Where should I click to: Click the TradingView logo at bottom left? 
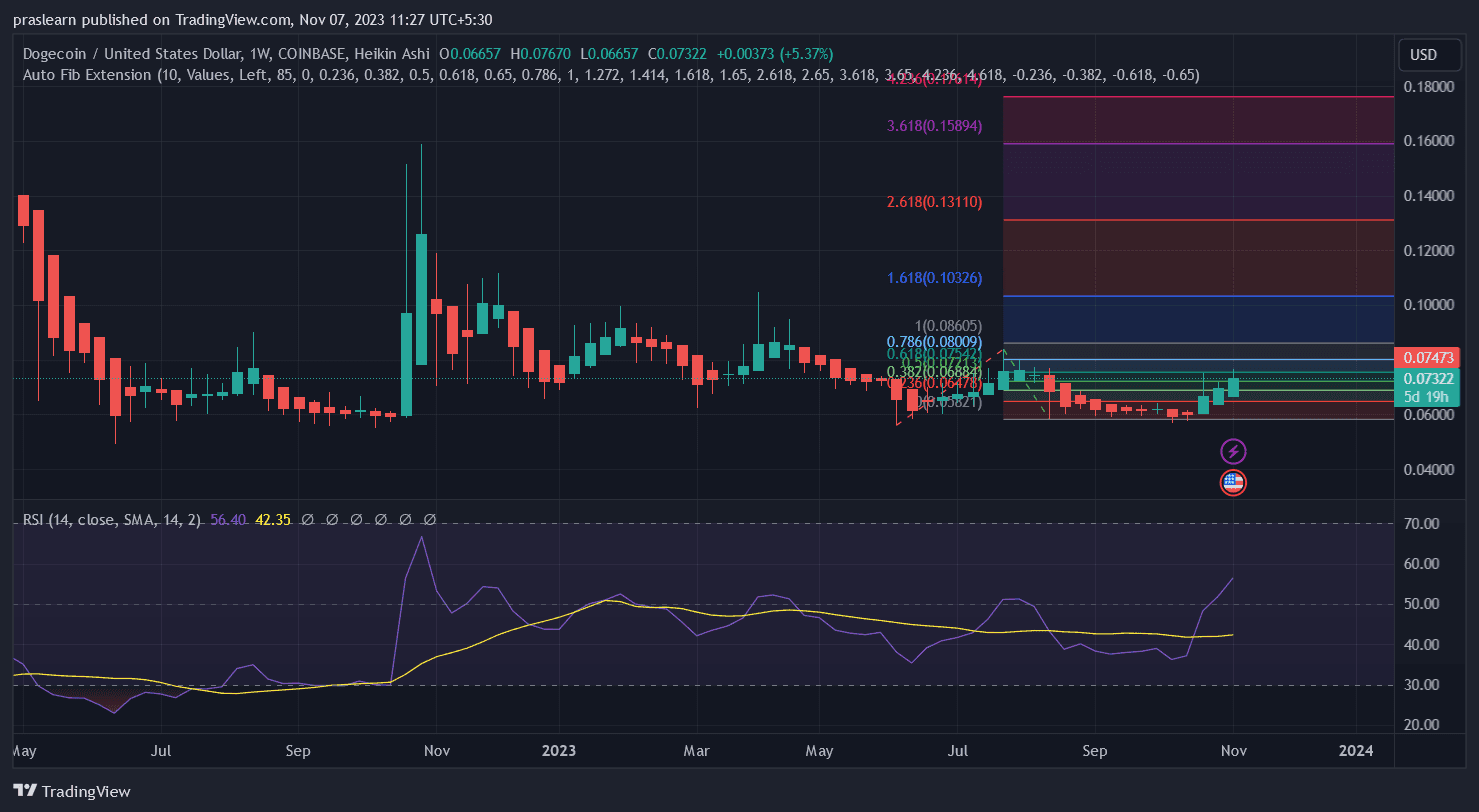point(72,791)
